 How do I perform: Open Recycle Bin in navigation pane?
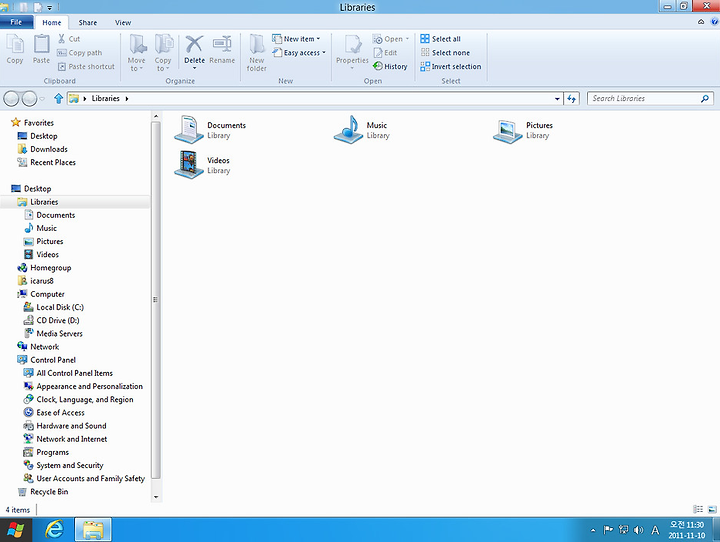[x=49, y=491]
